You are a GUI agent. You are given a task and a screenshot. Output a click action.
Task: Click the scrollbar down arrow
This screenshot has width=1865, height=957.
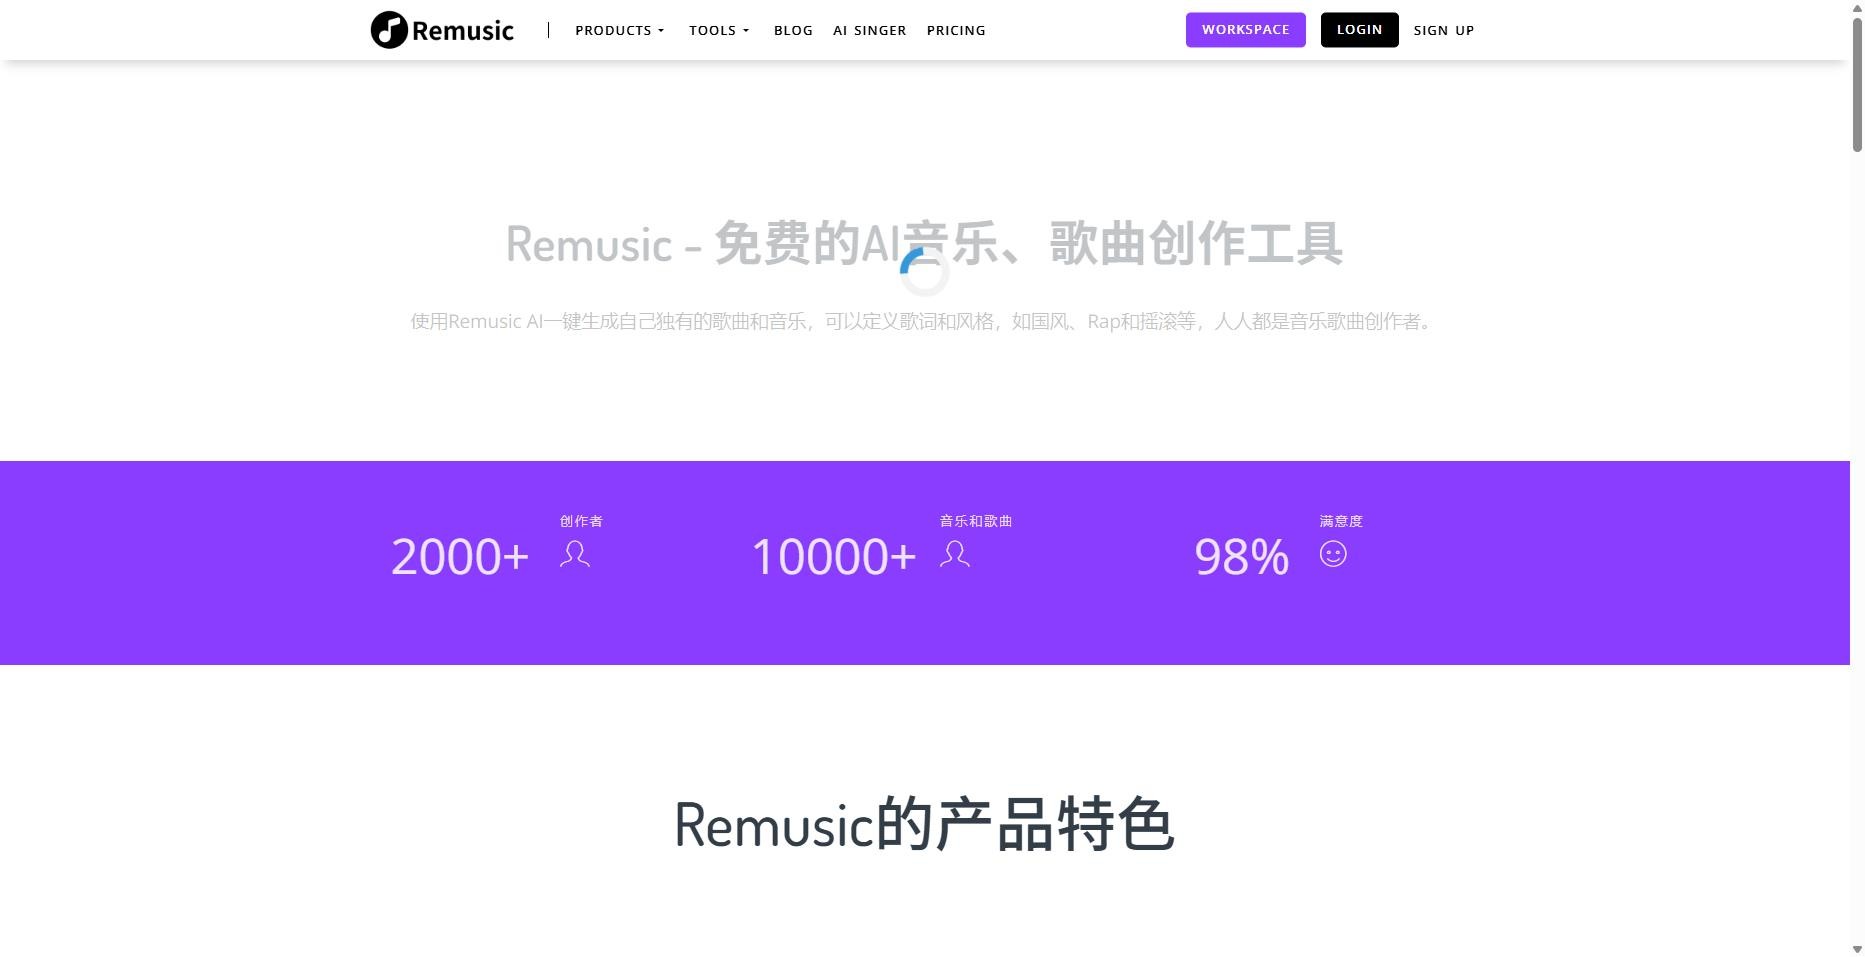tap(1857, 949)
